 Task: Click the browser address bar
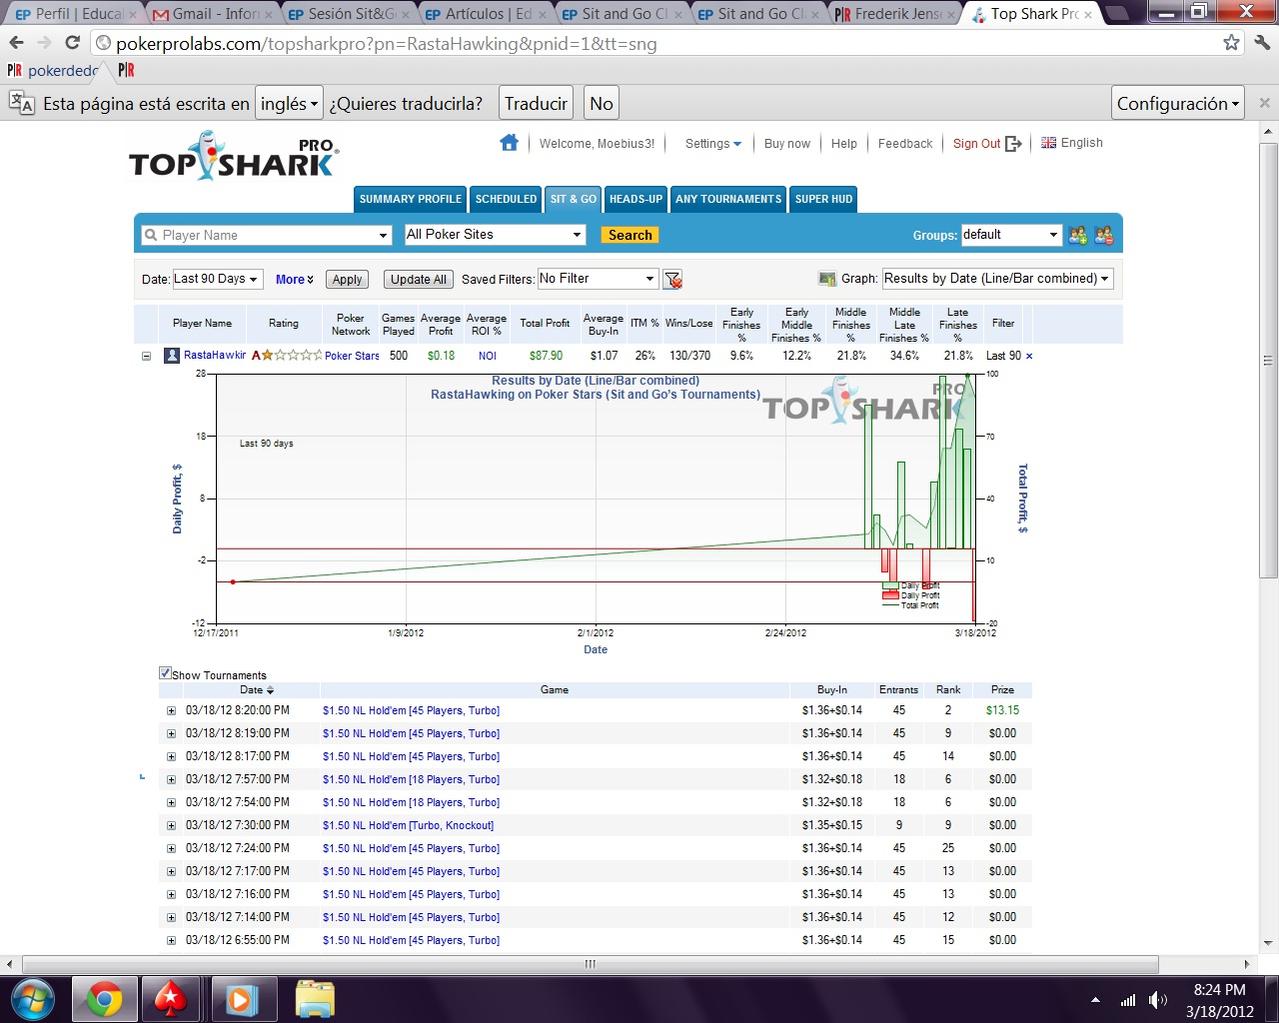click(655, 43)
